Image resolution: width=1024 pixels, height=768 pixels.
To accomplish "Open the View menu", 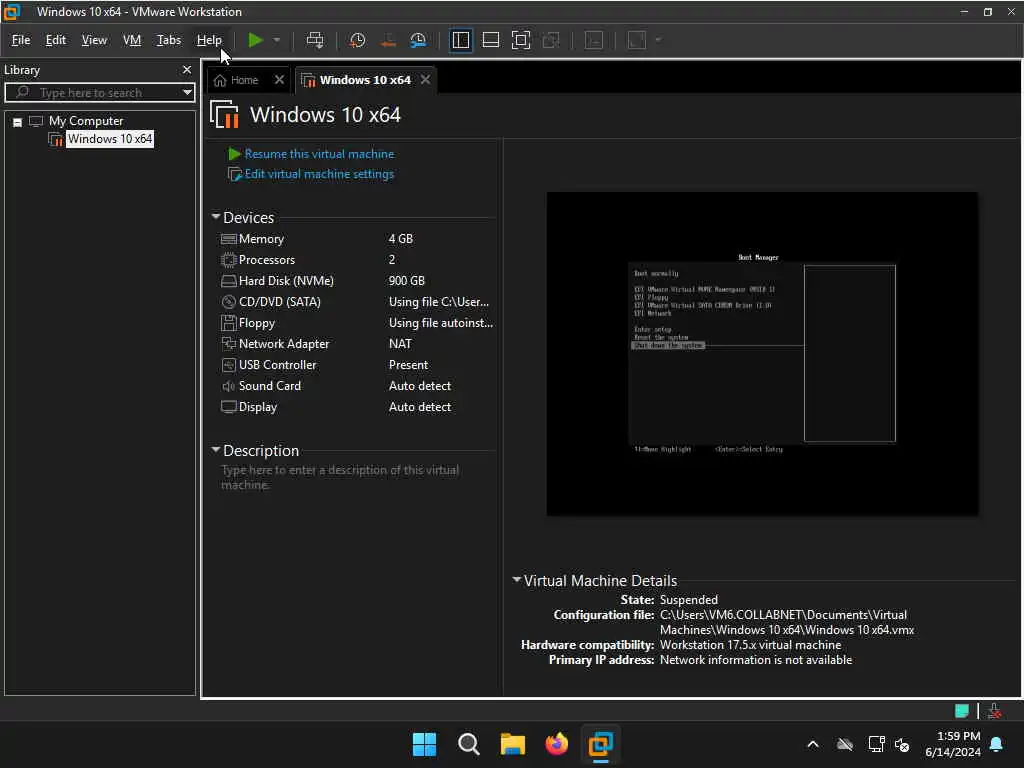I will (x=94, y=40).
